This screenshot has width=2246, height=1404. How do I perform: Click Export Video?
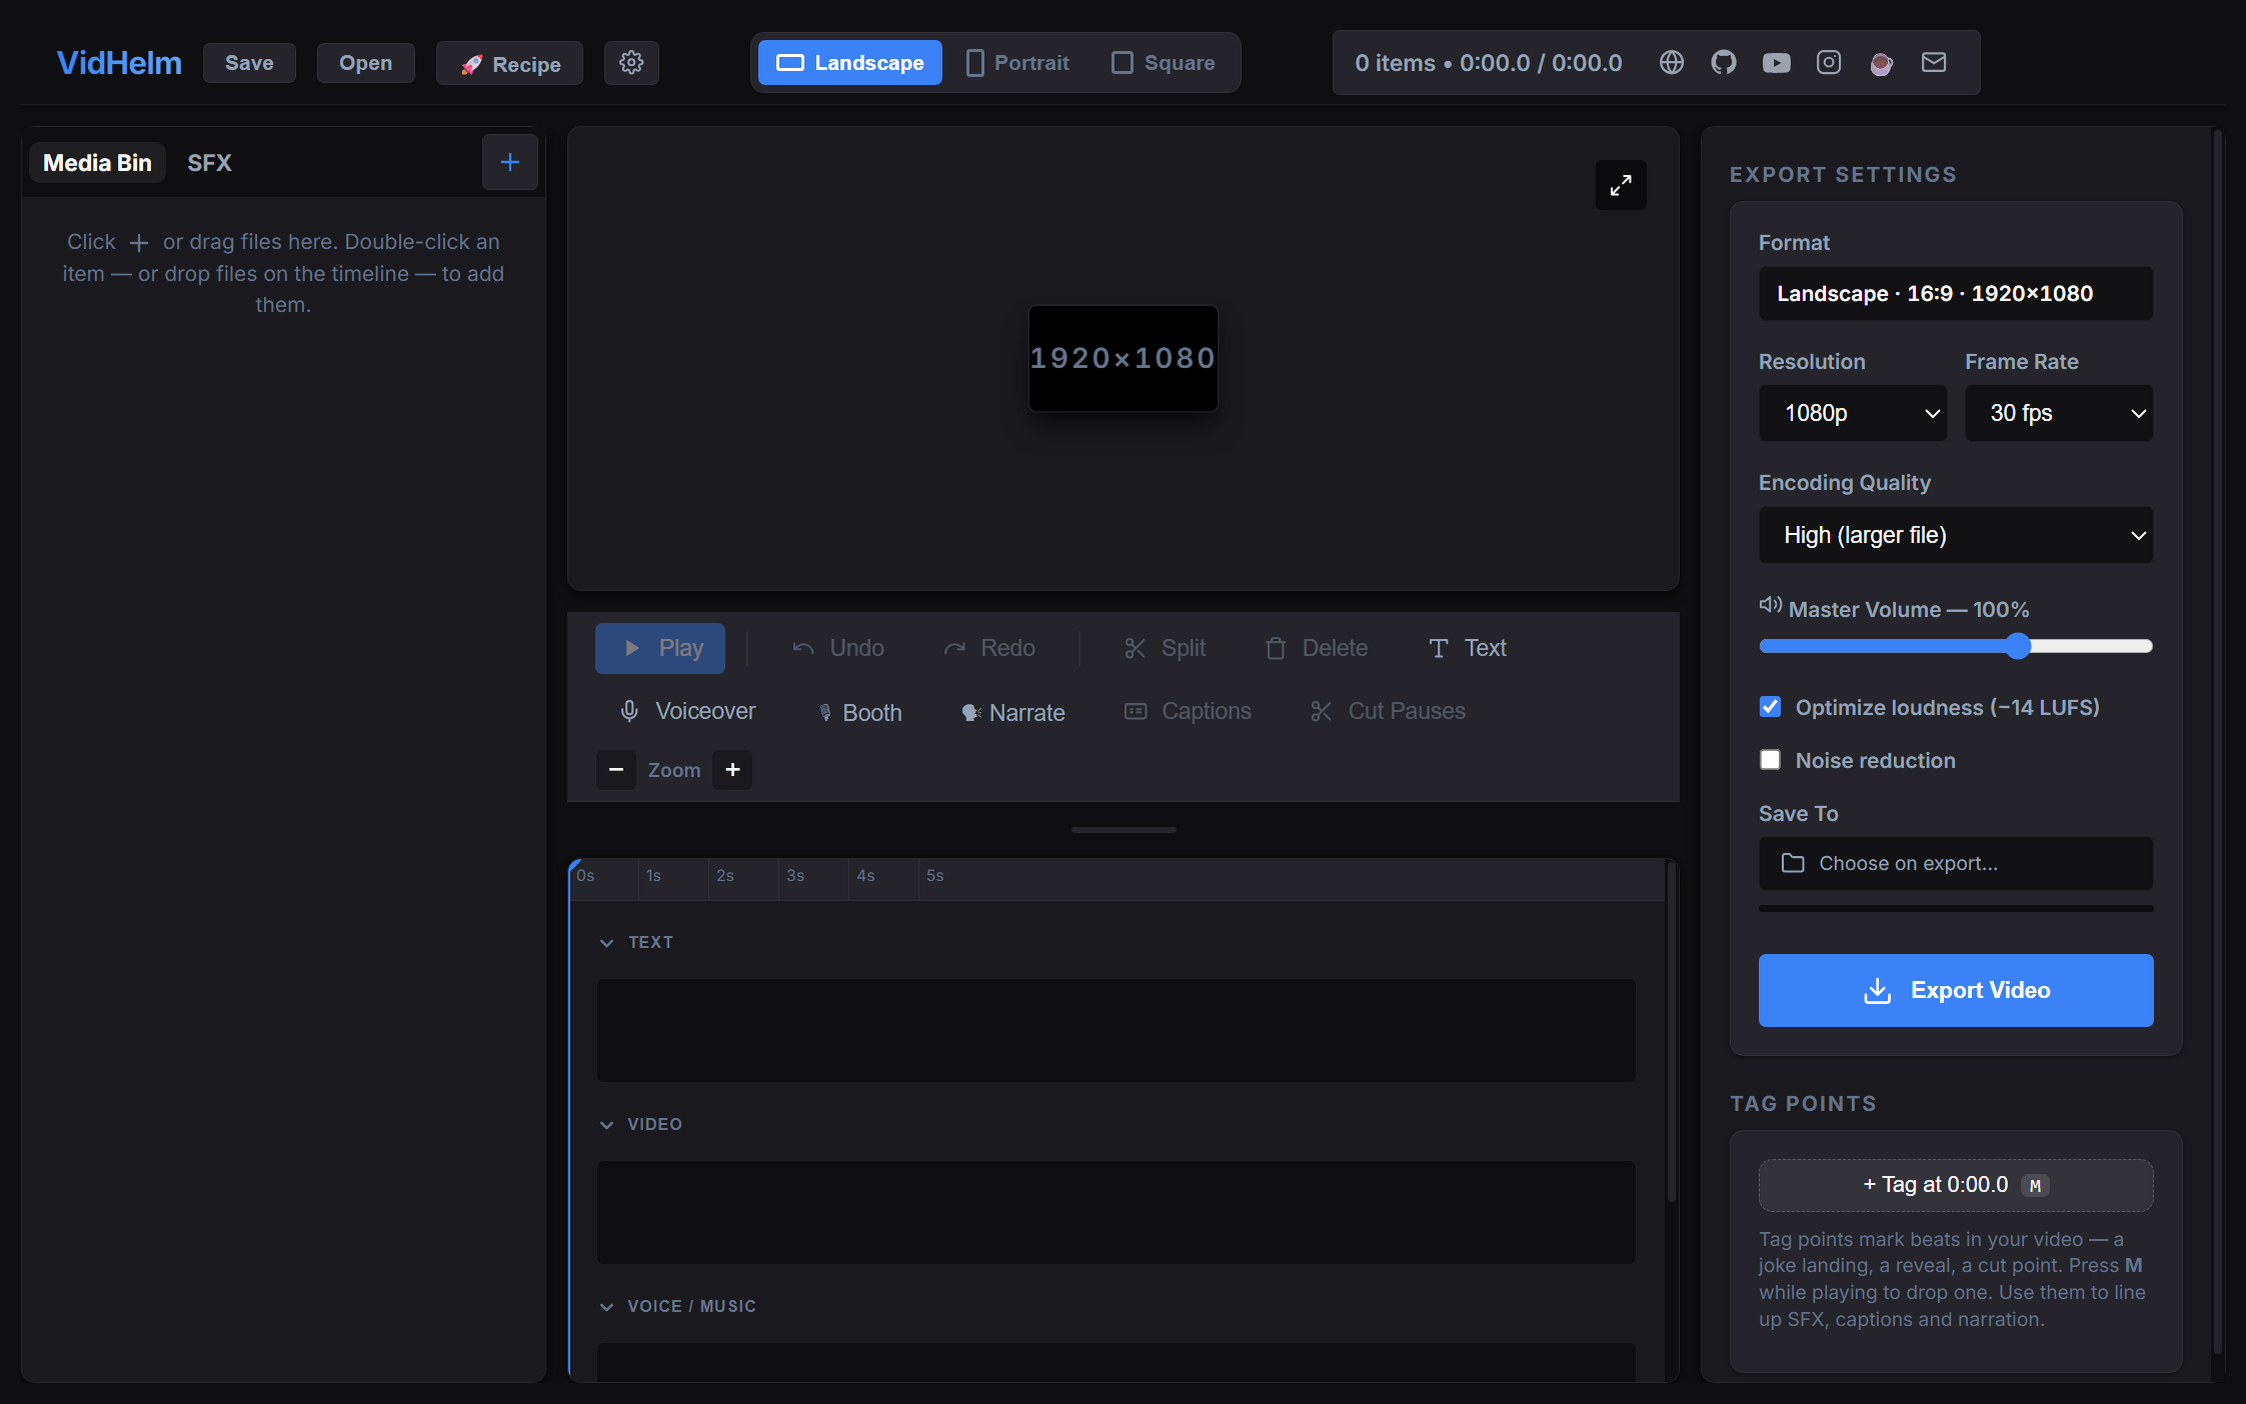[x=1956, y=990]
